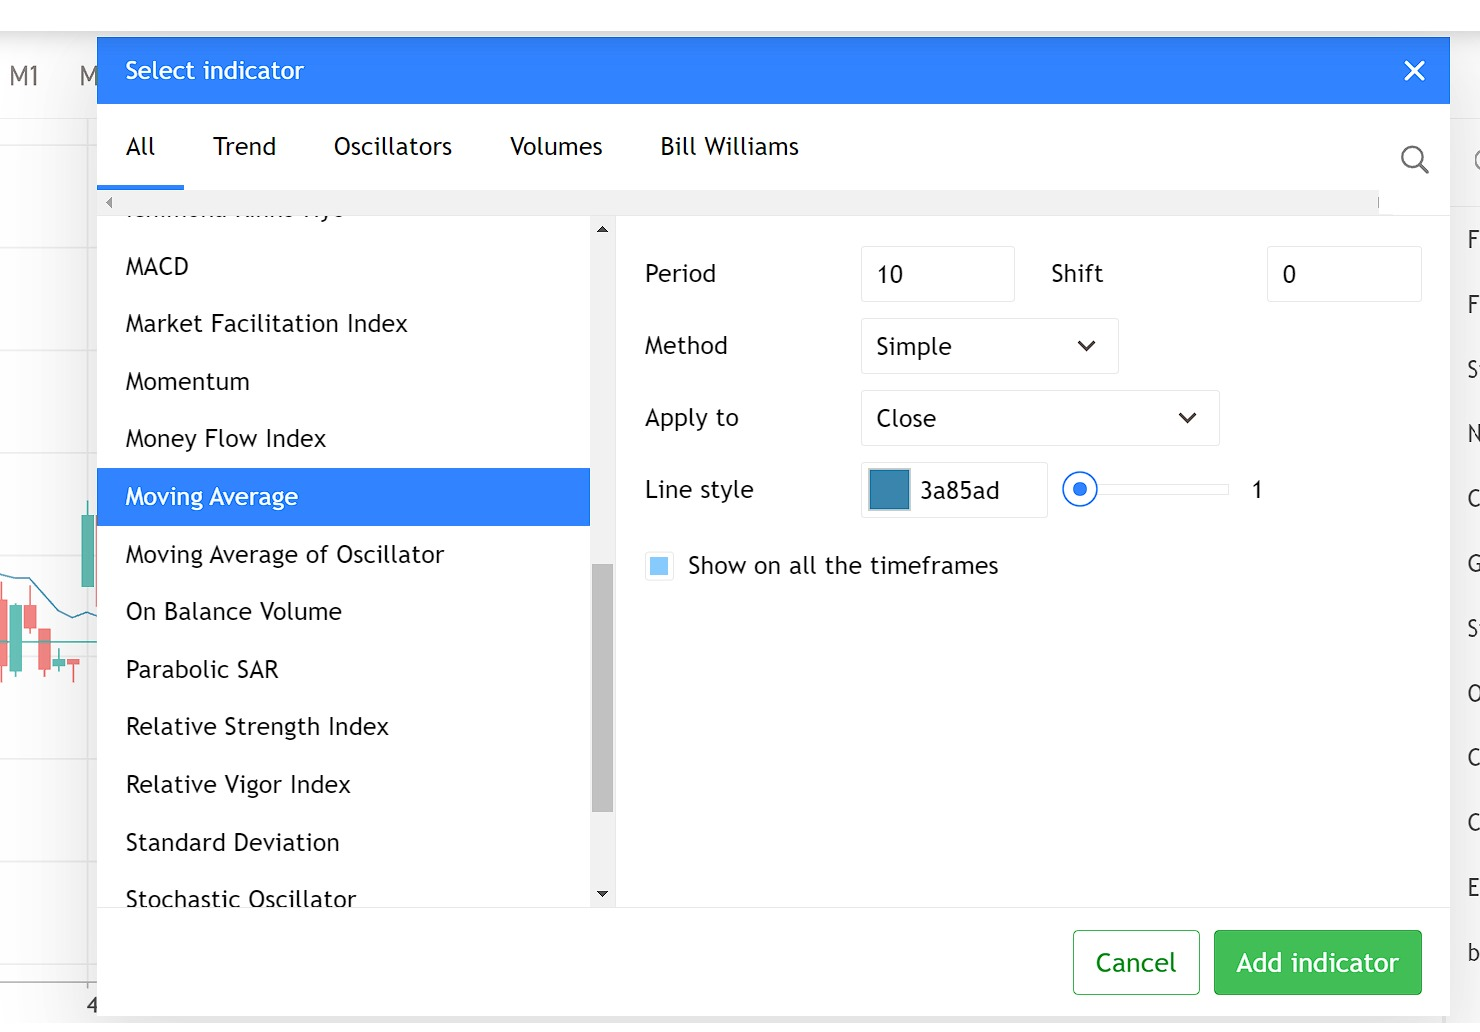Open the Oscillators tab
The width and height of the screenshot is (1480, 1032).
pos(392,147)
